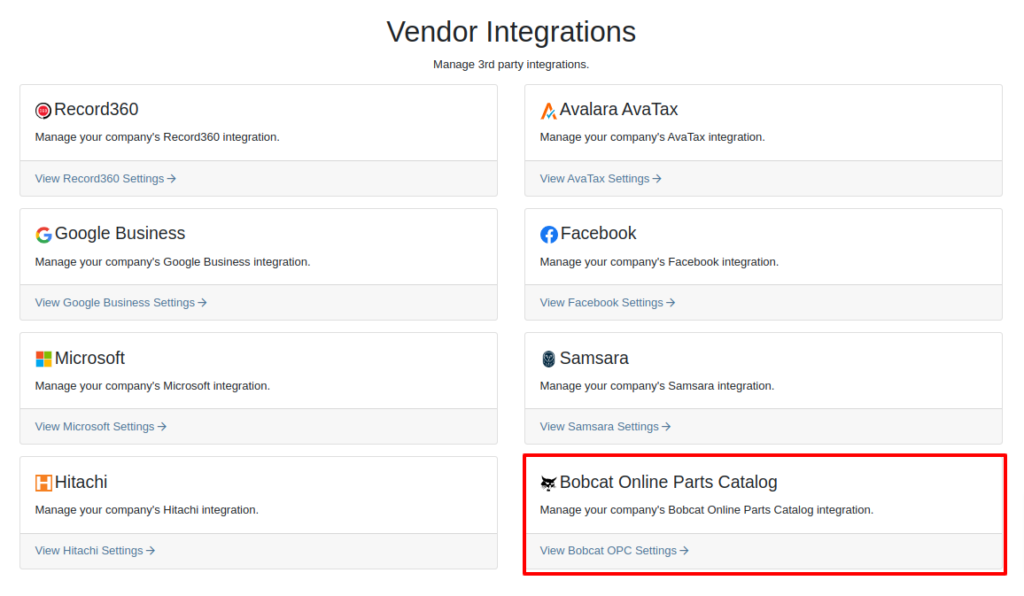Click the Bobcat Online Parts Catalog heading
1024x596 pixels.
pos(668,482)
